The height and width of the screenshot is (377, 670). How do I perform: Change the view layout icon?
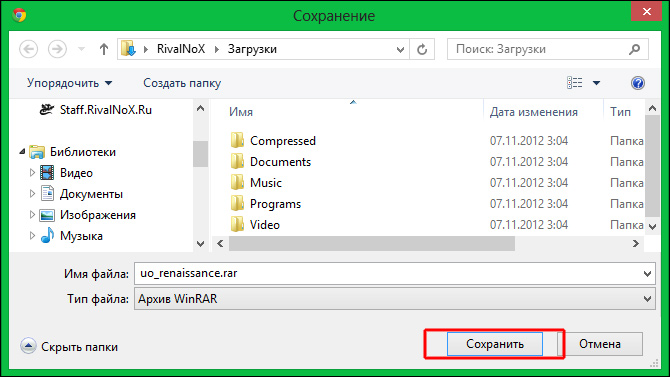pyautogui.click(x=574, y=82)
